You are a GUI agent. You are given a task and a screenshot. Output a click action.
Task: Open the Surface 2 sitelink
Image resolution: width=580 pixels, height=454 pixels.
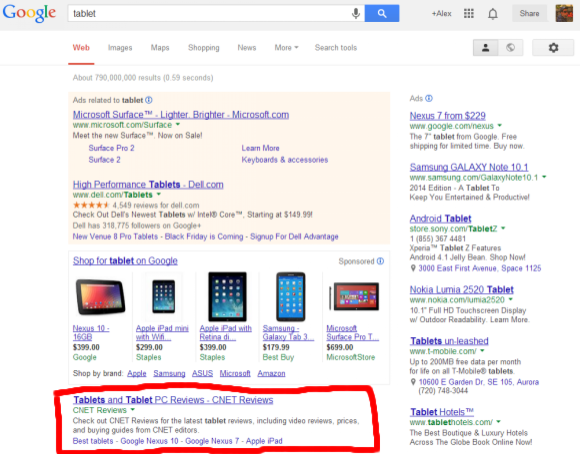click(104, 160)
